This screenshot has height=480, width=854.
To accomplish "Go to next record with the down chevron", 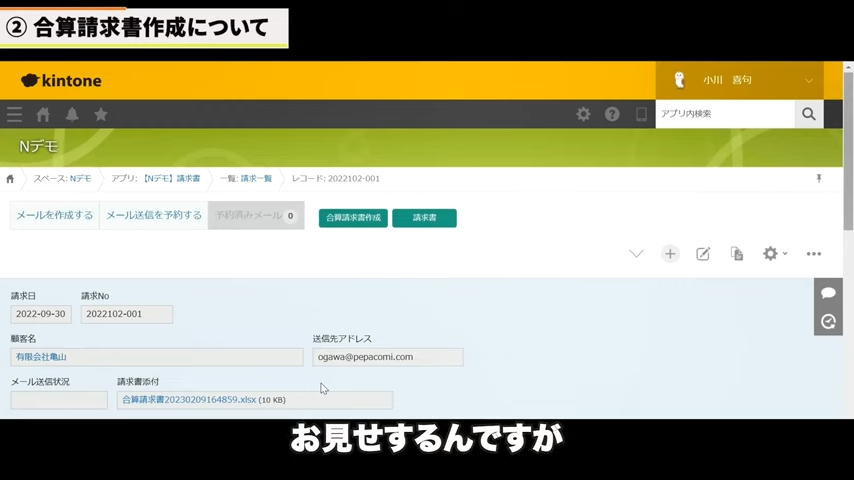I will [636, 254].
